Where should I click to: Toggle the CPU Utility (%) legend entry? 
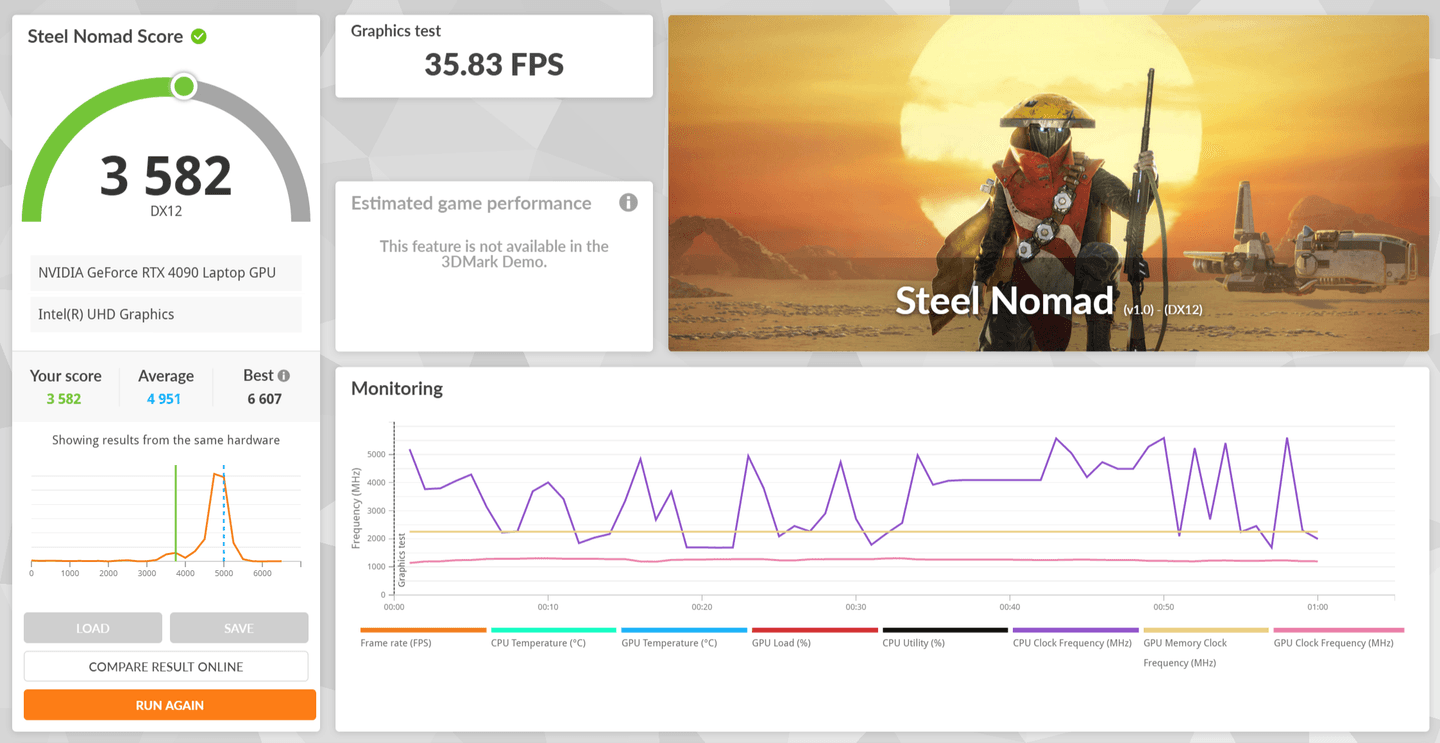tap(945, 638)
